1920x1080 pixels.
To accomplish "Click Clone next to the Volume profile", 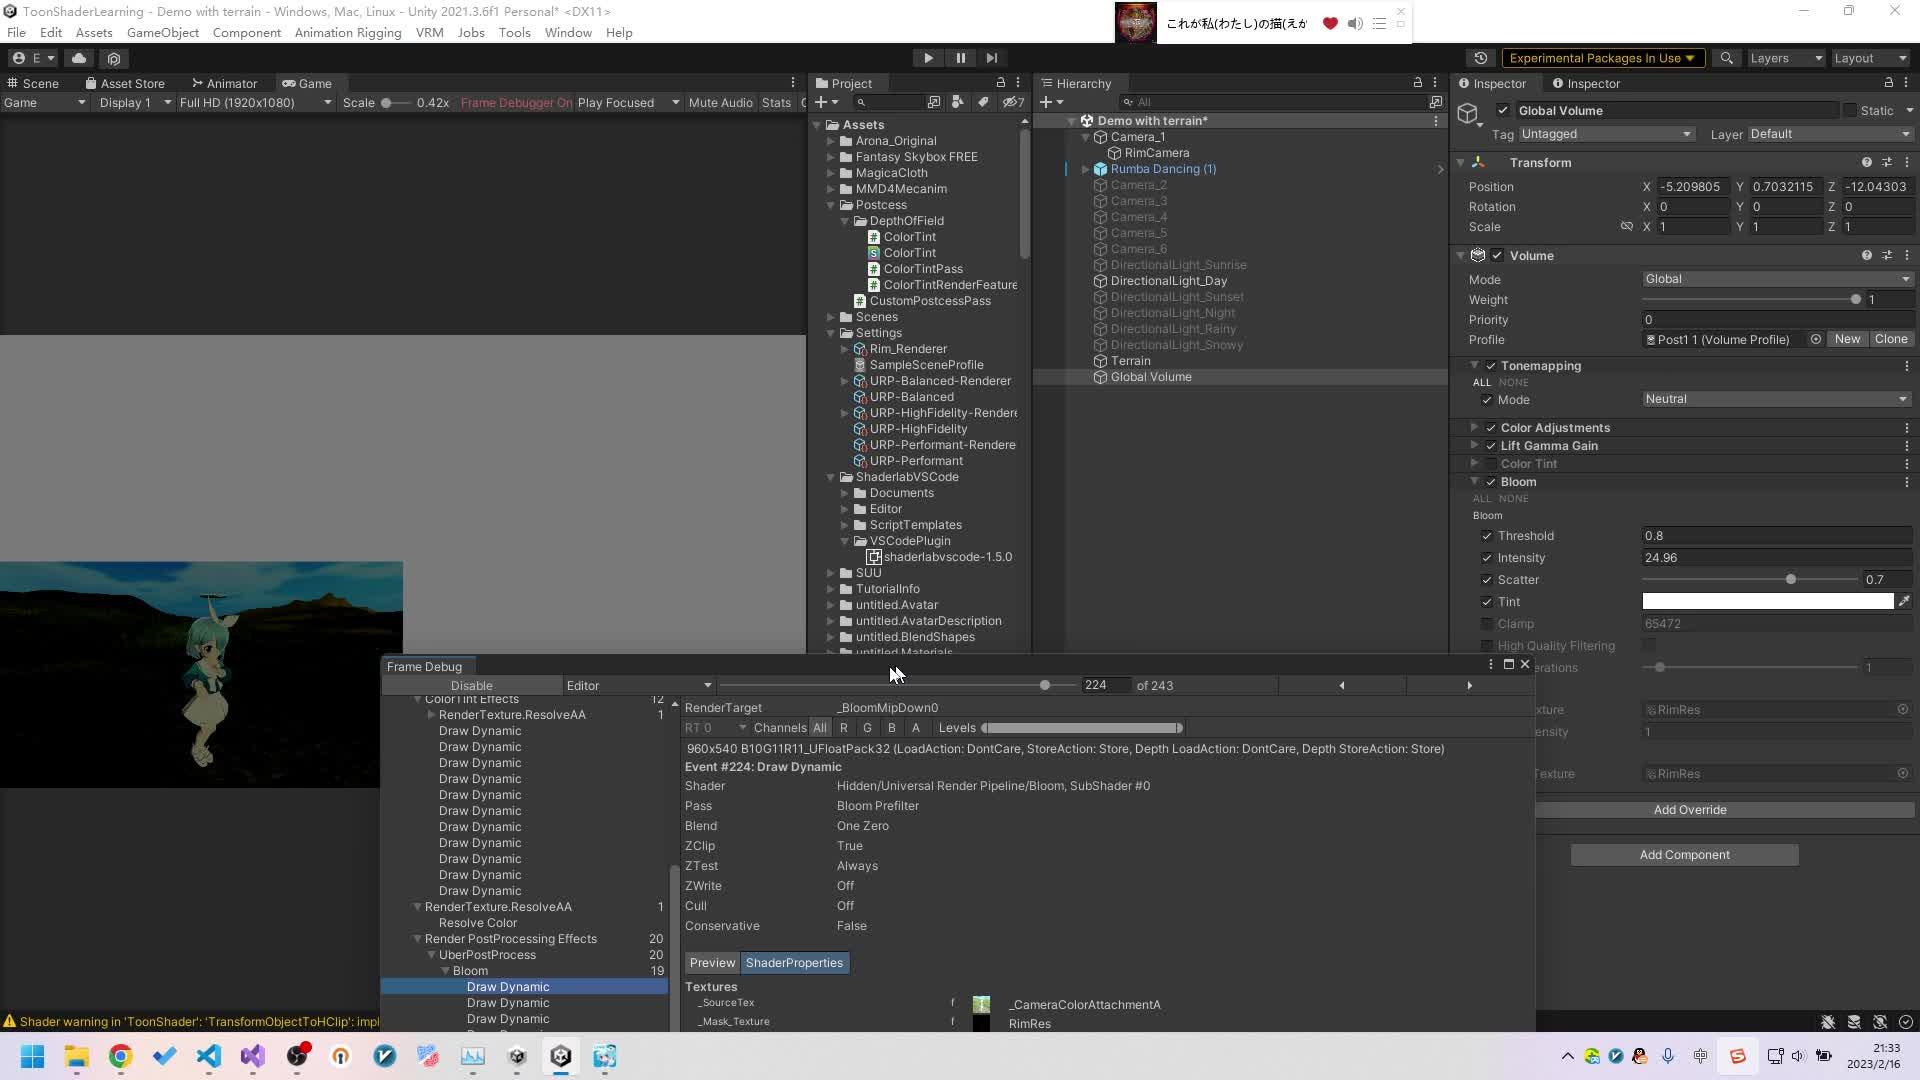I will tap(1890, 339).
